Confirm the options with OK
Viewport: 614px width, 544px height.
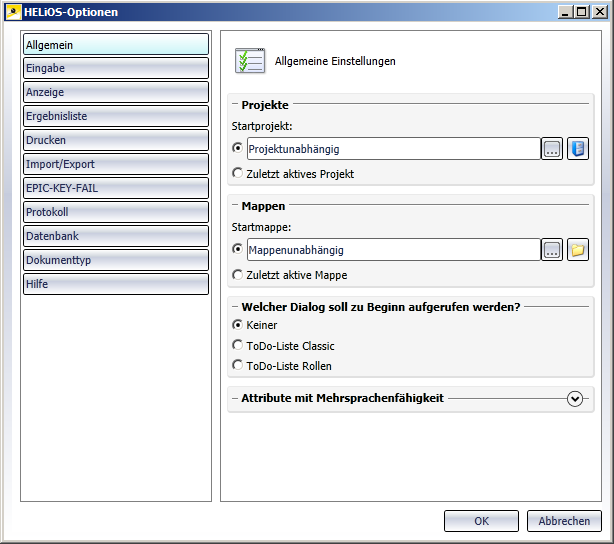(x=481, y=521)
